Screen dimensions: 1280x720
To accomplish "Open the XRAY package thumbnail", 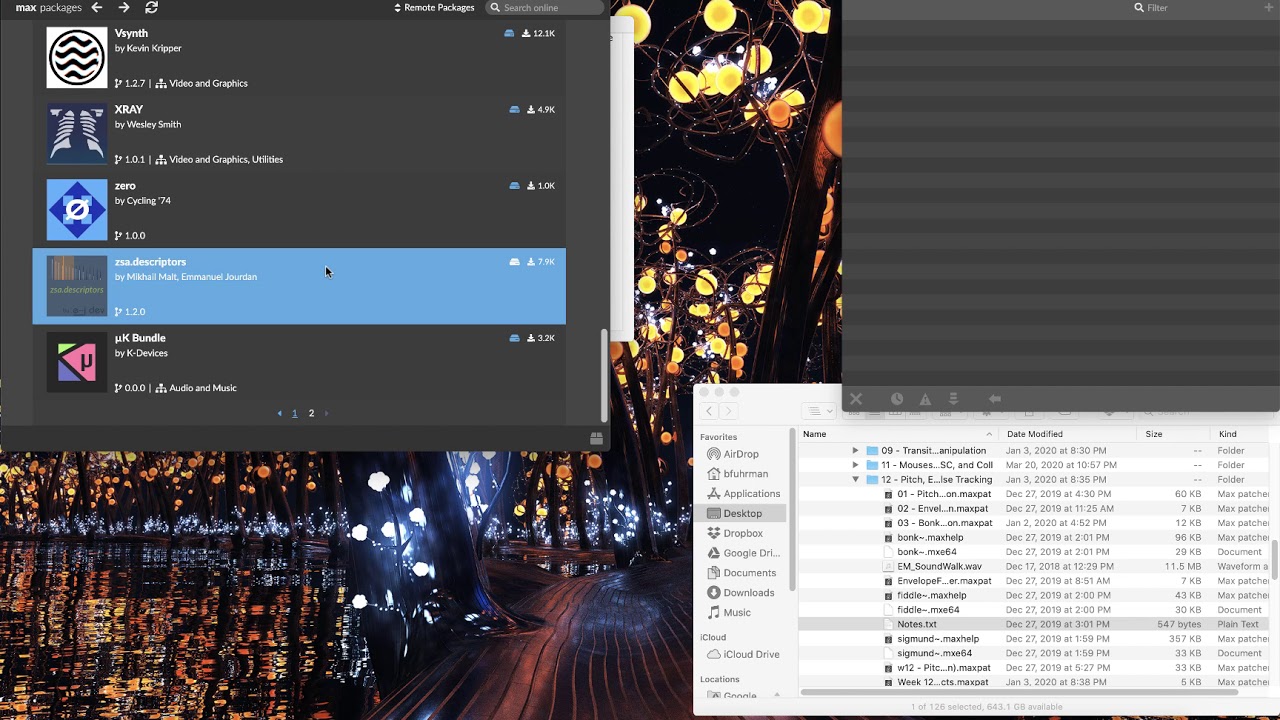I will point(77,133).
